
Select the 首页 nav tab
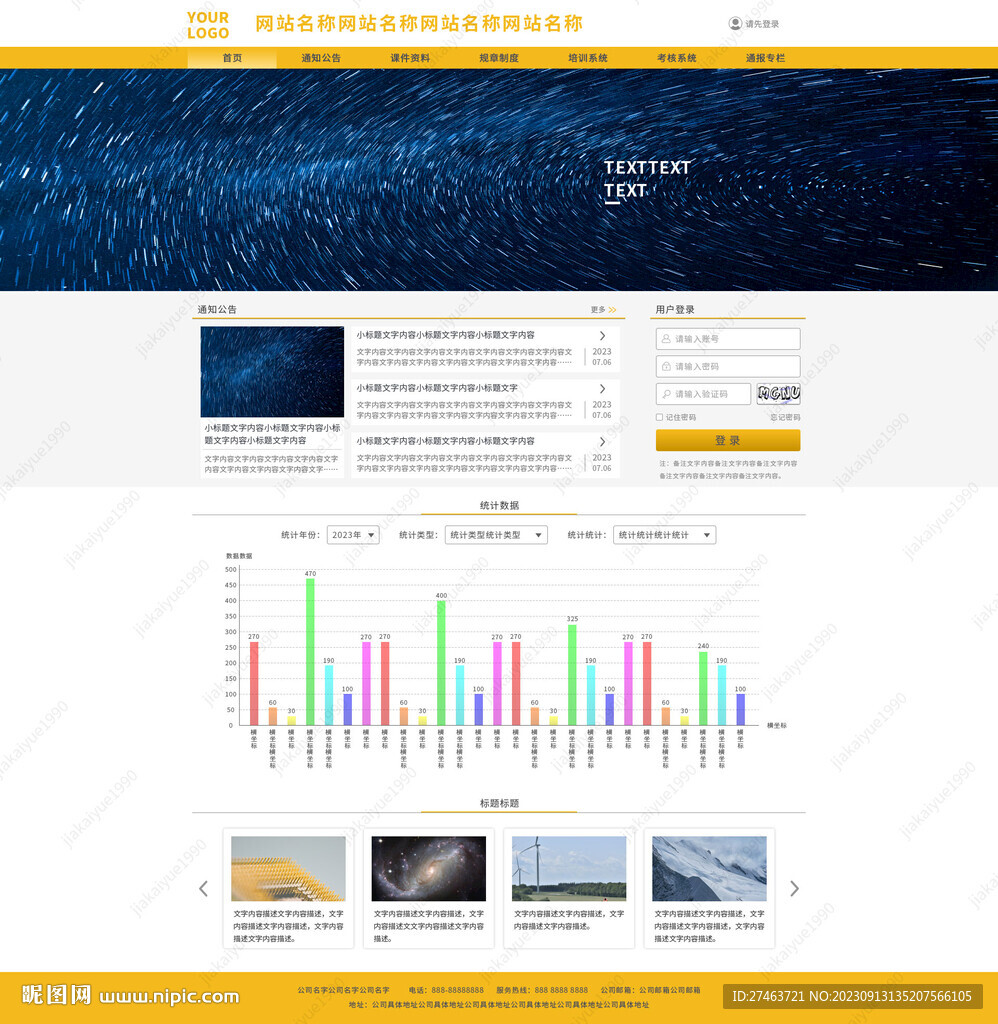click(x=232, y=57)
